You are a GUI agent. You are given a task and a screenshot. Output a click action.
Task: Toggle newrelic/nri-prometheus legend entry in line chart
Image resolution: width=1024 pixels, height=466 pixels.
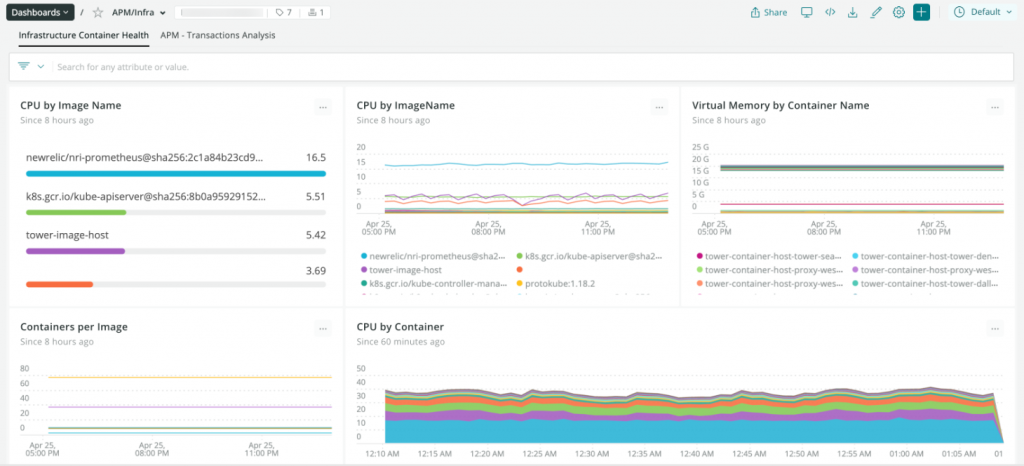coord(436,256)
